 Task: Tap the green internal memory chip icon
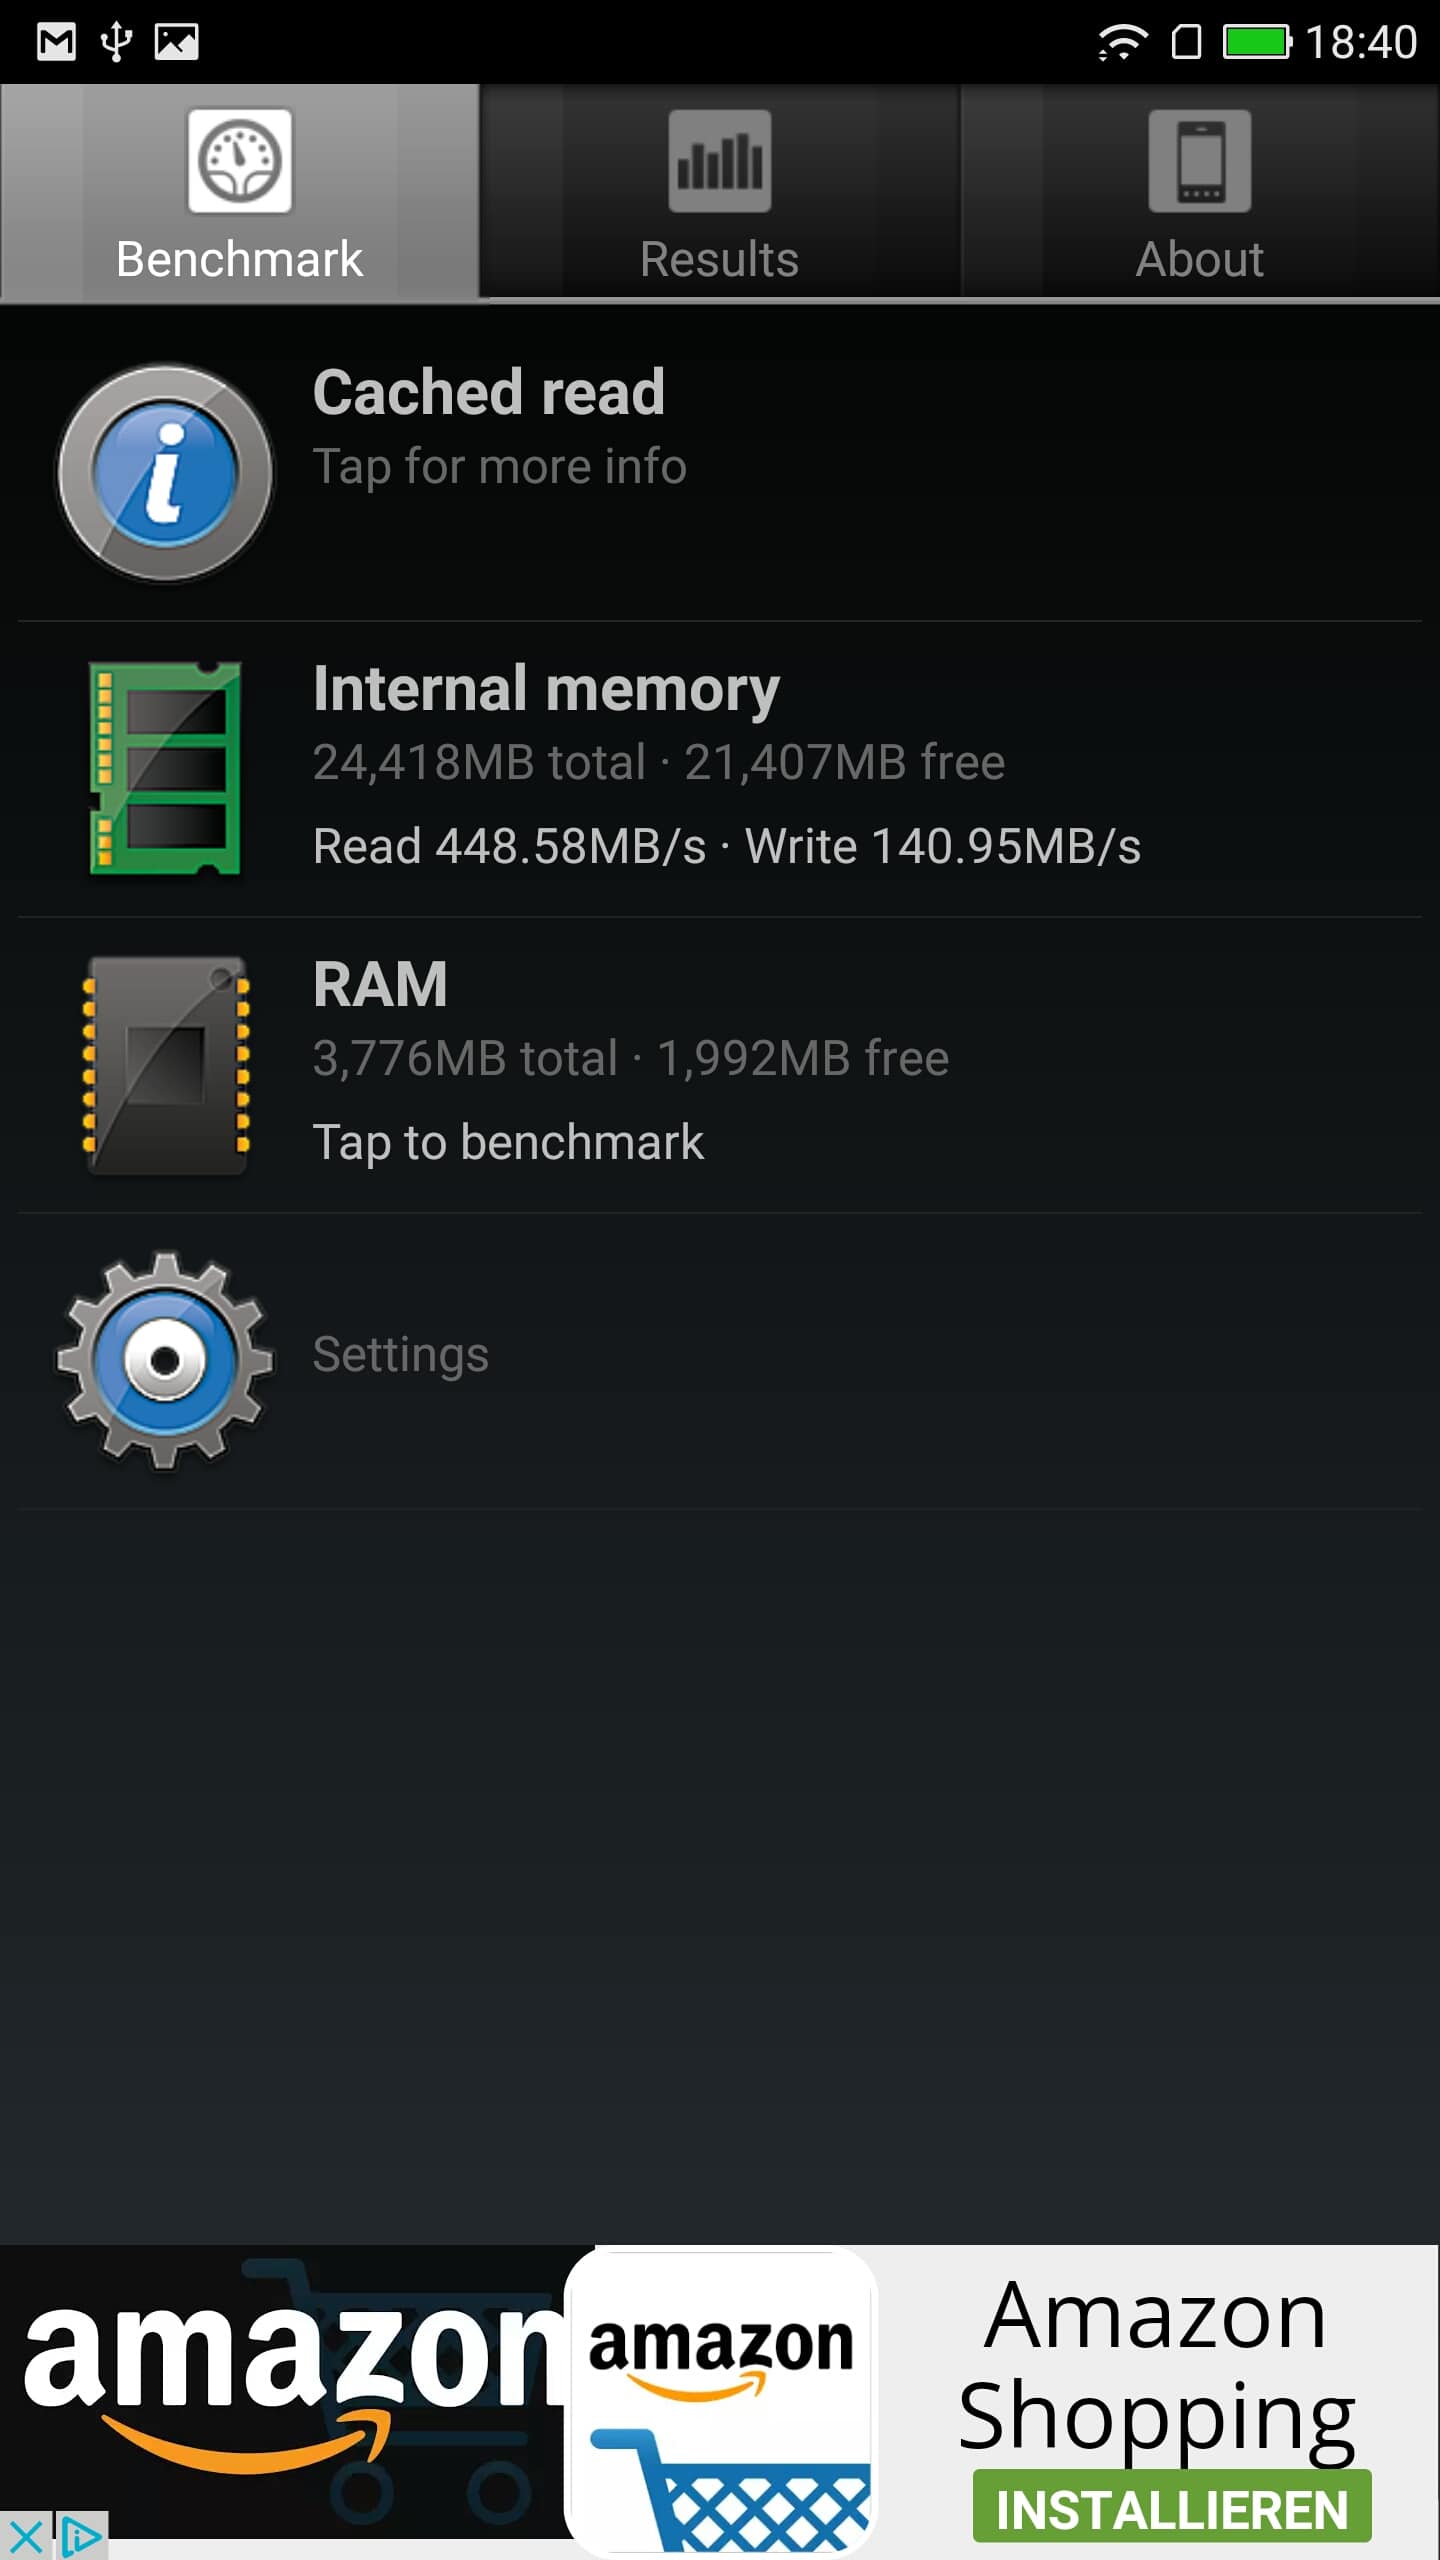pos(165,768)
